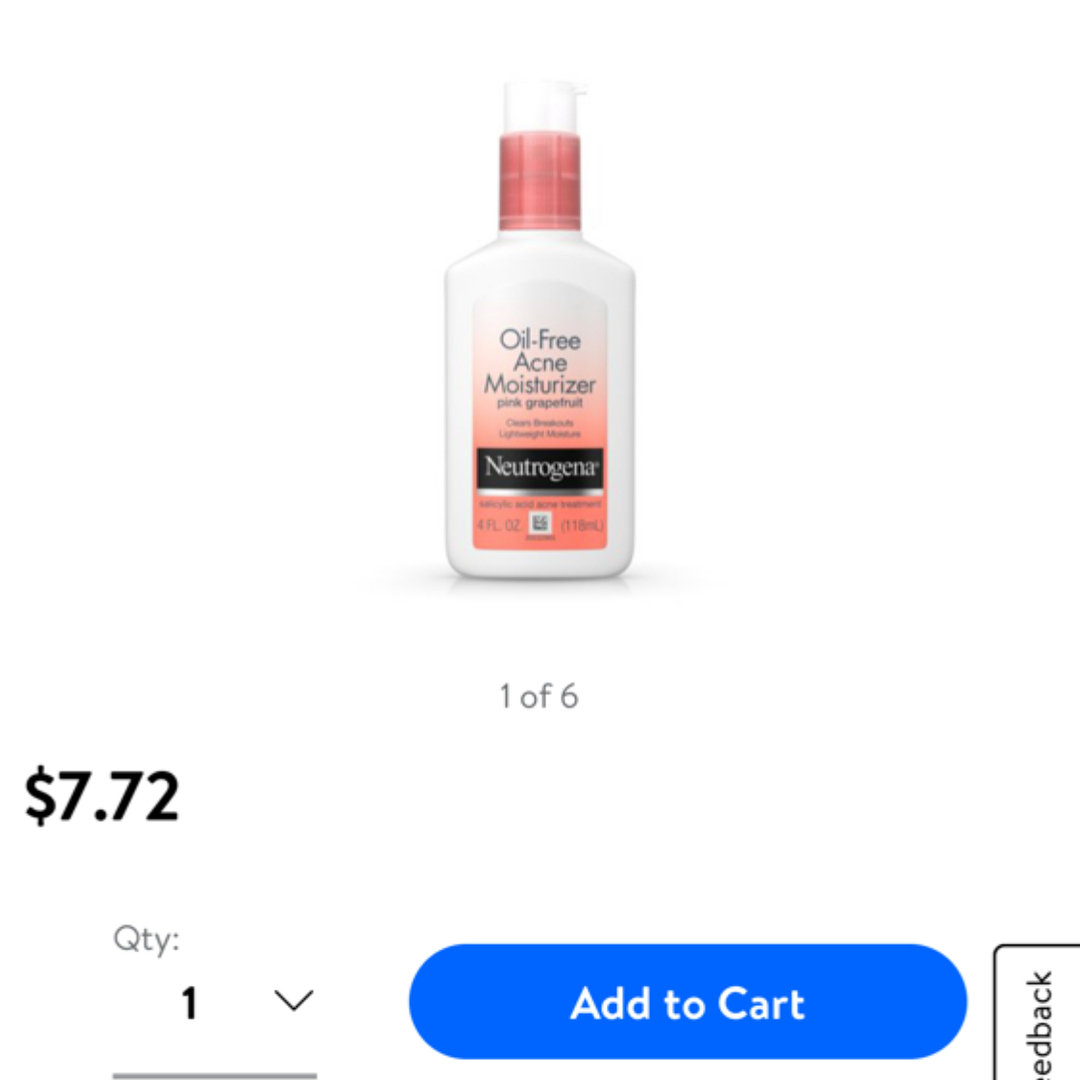The image size is (1080, 1080).
Task: Click the $7.72 price text
Action: coord(102,796)
